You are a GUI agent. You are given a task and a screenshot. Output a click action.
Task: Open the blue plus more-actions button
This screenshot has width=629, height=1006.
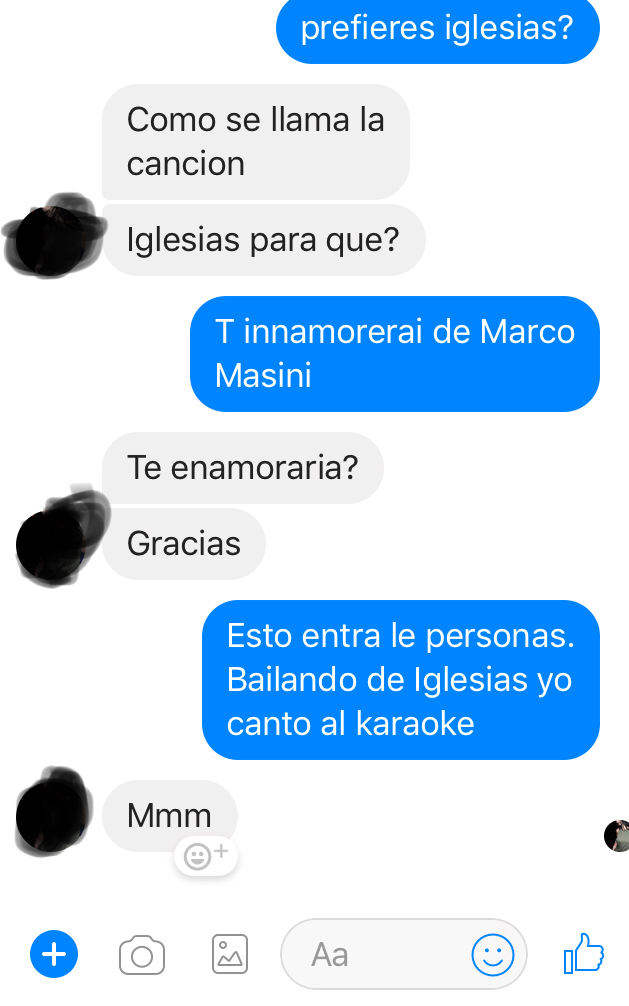click(54, 954)
